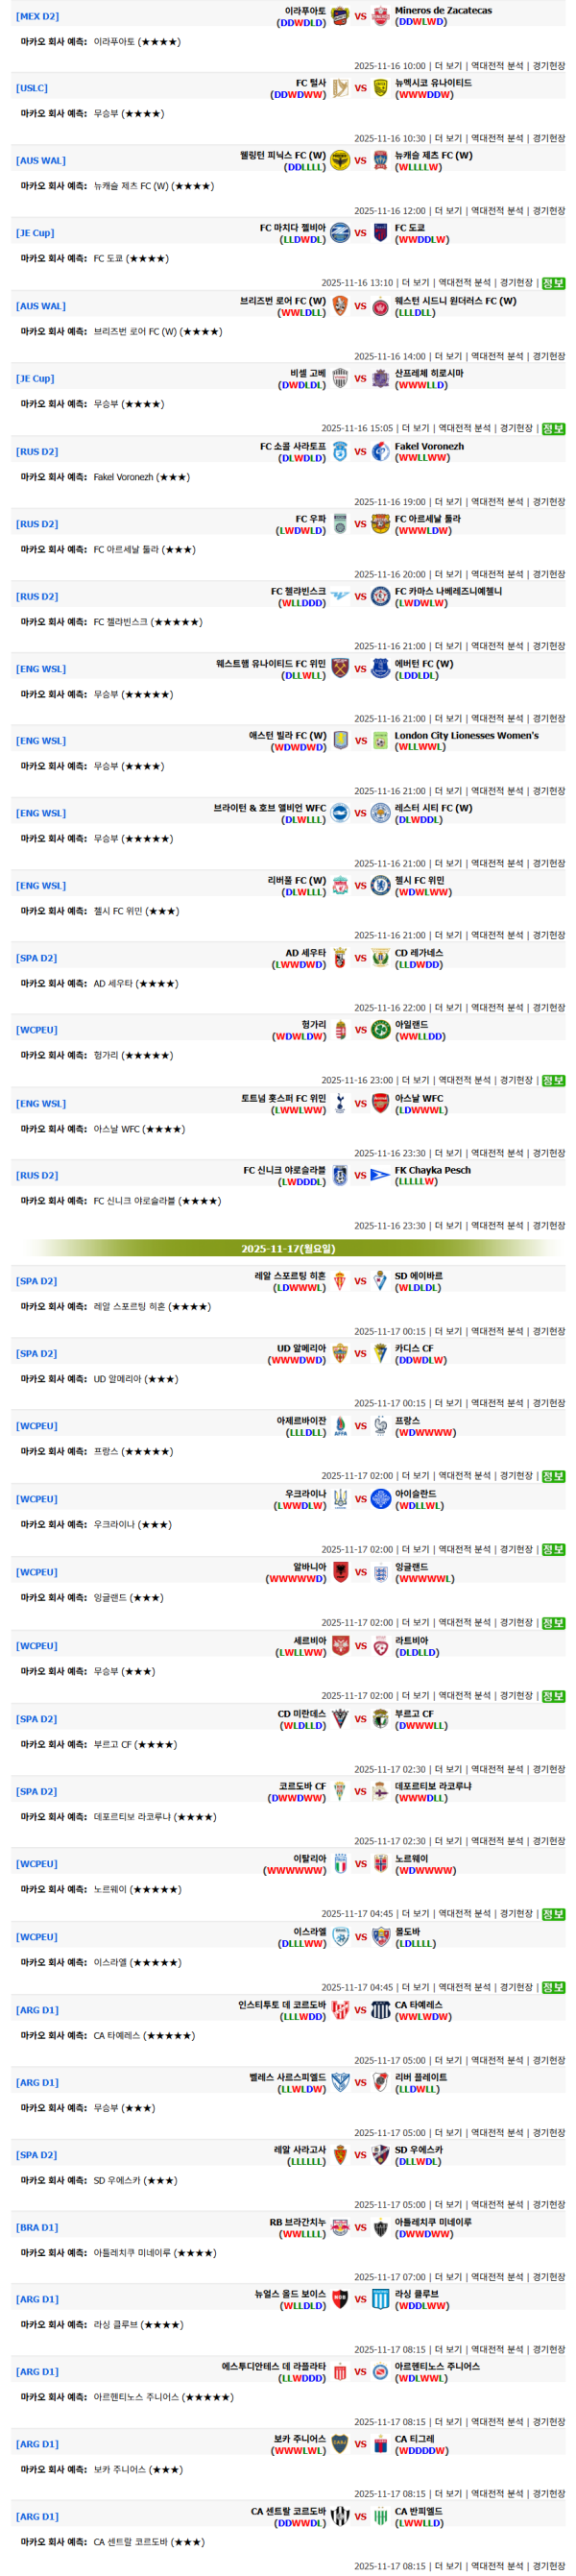Click the West Ham United Women crest
Image resolution: width=576 pixels, height=2576 pixels.
[340, 669]
